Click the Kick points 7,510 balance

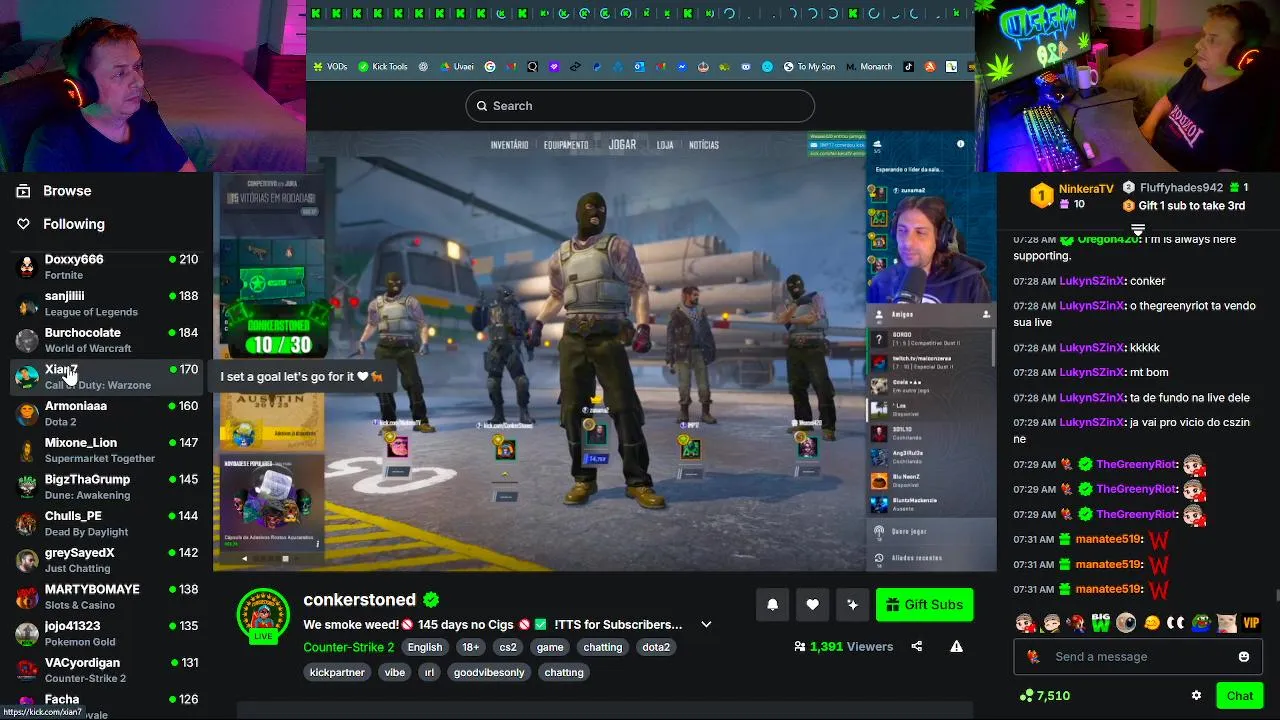[1044, 696]
